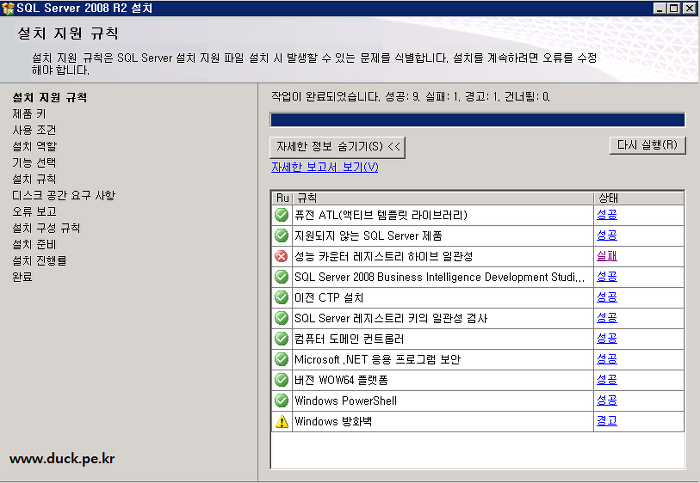Open the 경고 link for Windows 방화벽
This screenshot has width=700, height=483.
[607, 421]
